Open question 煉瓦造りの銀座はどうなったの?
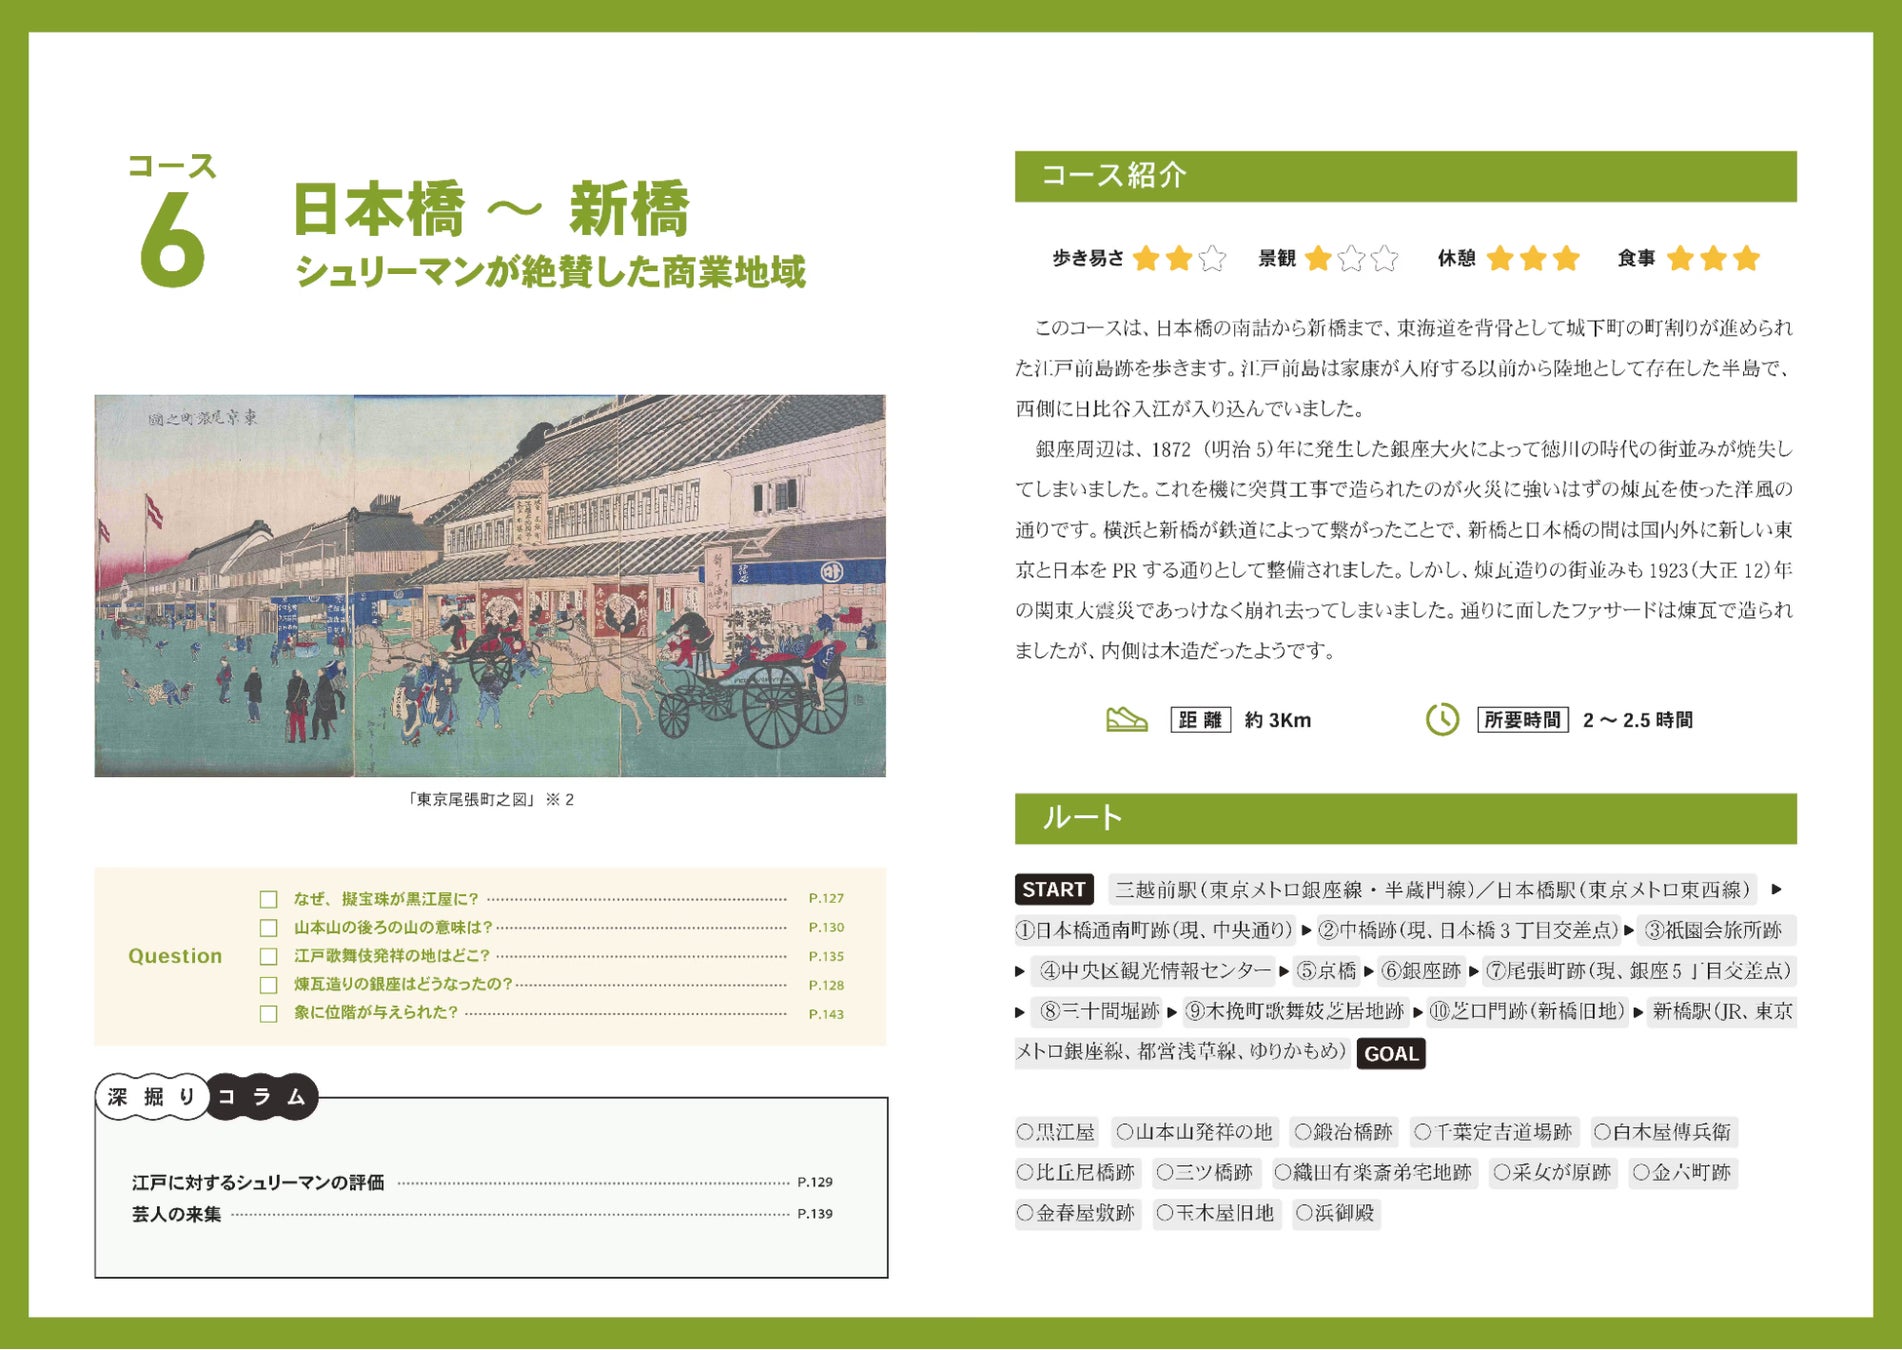 [x=403, y=985]
